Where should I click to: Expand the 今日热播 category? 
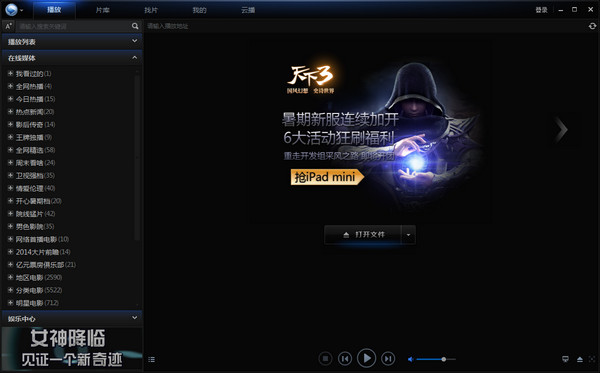pos(10,99)
